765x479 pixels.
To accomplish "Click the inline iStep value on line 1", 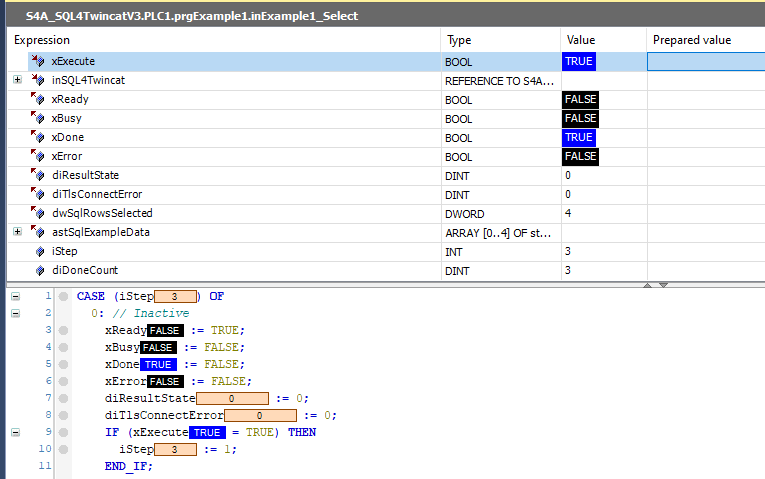I will click(x=175, y=297).
